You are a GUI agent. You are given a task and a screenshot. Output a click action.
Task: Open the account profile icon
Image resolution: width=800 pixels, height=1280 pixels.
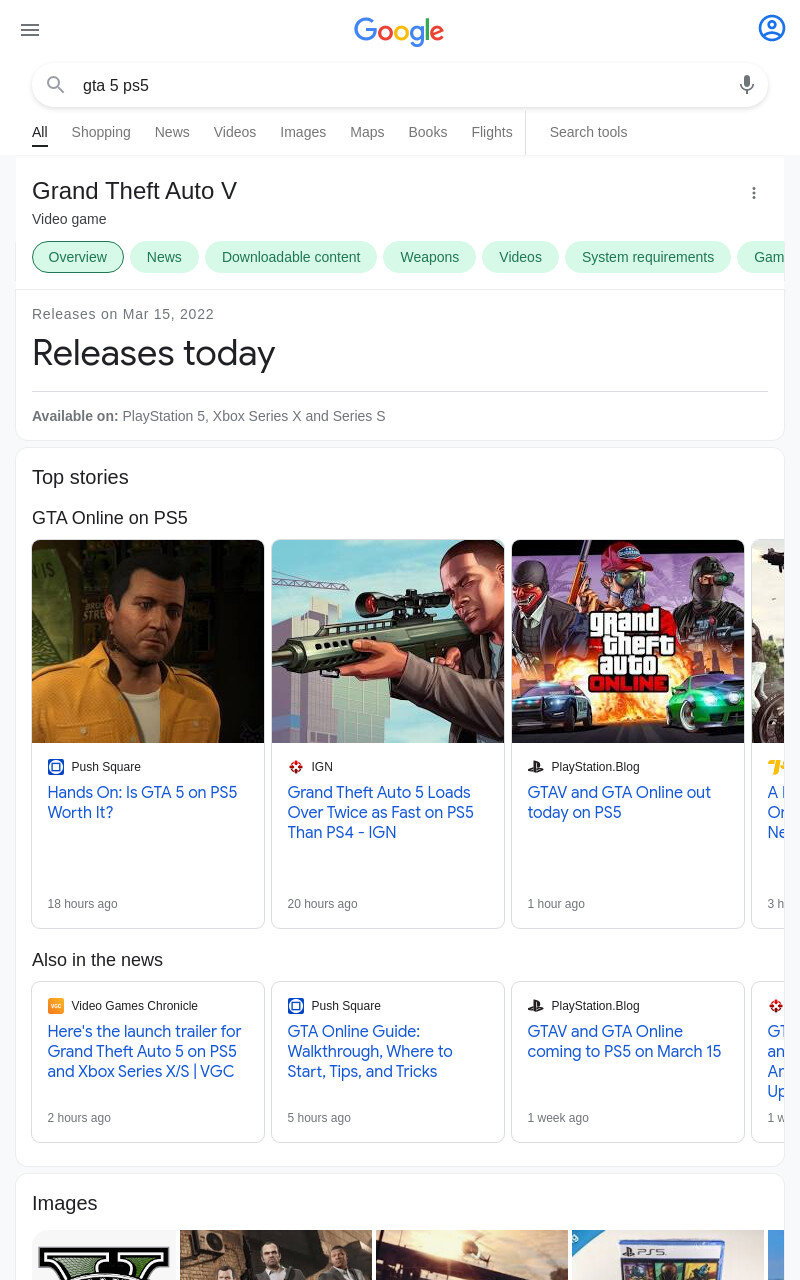[772, 28]
